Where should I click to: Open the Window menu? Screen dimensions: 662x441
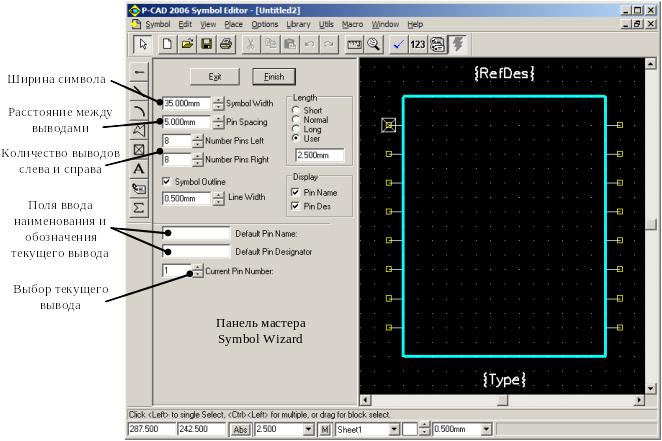tap(385, 24)
